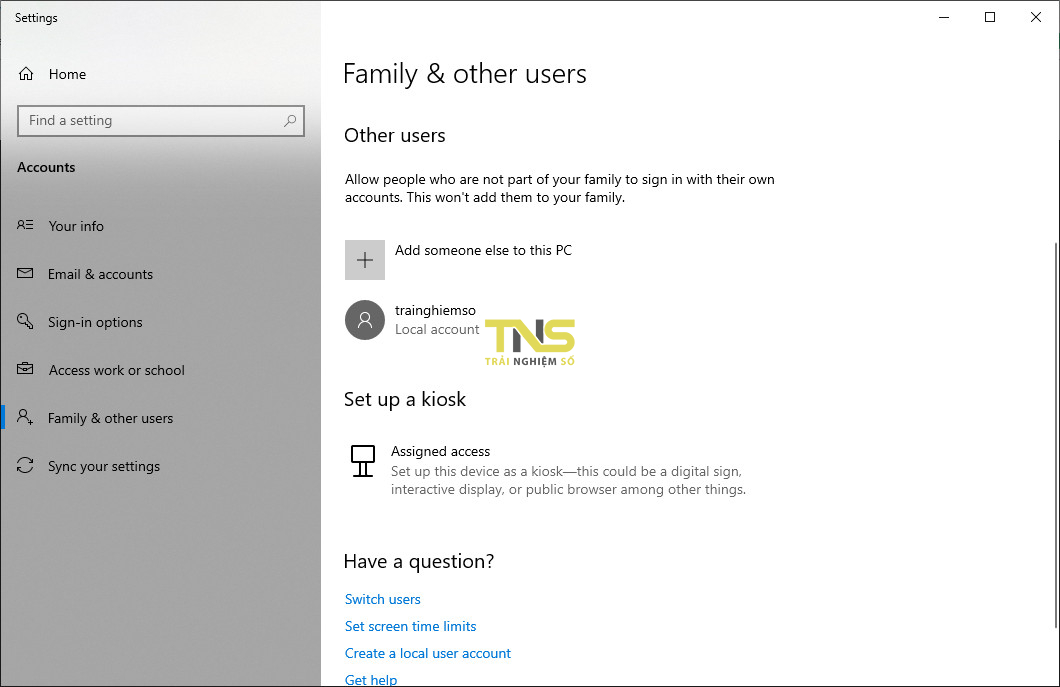Follow Create a local user account link
Image resolution: width=1060 pixels, height=687 pixels.
click(x=427, y=653)
